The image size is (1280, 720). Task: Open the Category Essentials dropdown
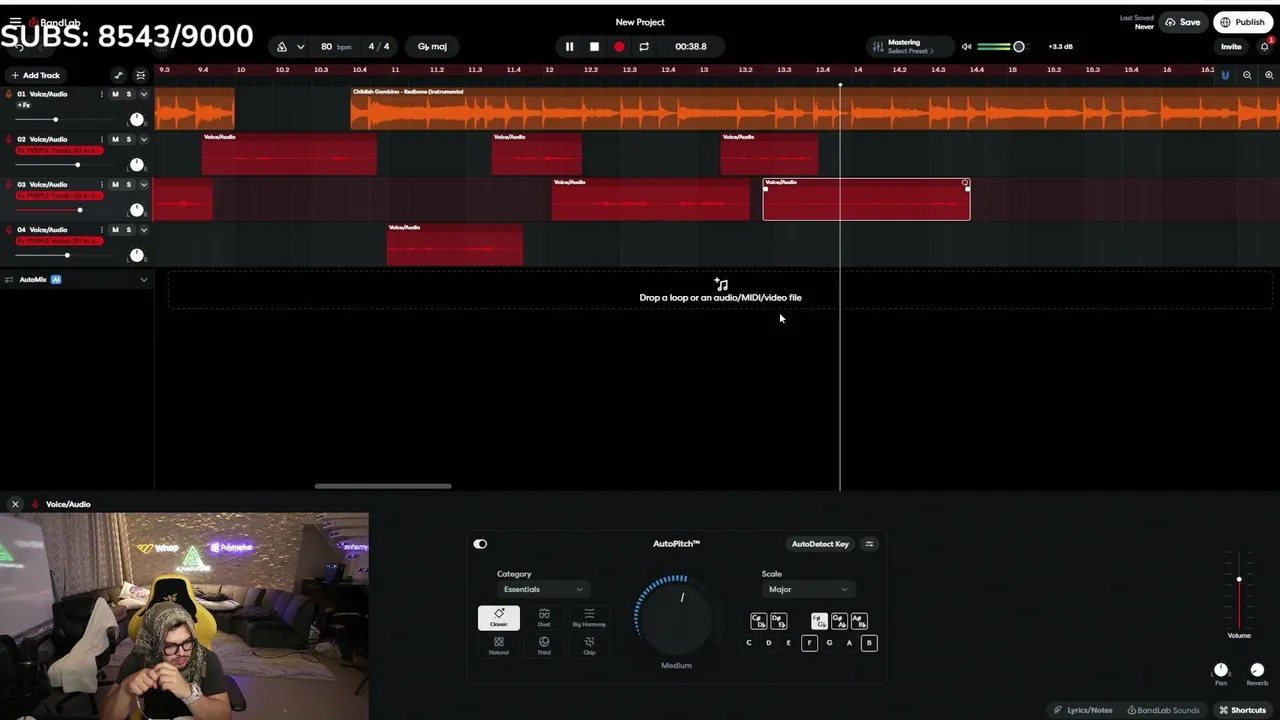coord(543,589)
